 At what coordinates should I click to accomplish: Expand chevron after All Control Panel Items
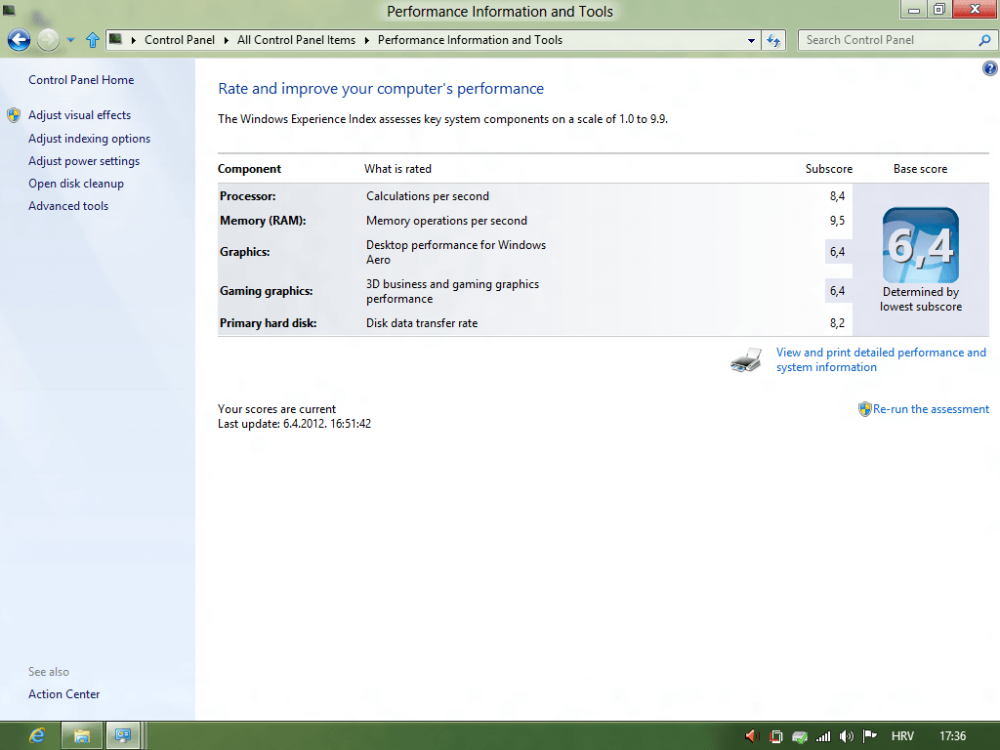(367, 40)
